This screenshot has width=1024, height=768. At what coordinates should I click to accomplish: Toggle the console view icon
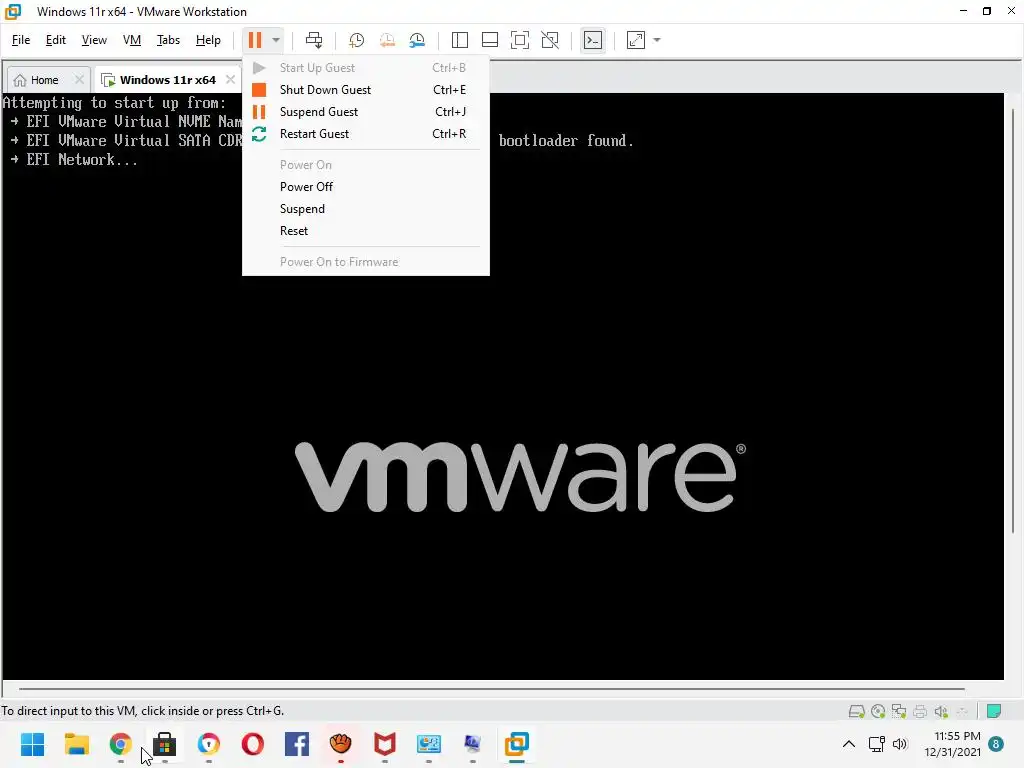point(593,40)
